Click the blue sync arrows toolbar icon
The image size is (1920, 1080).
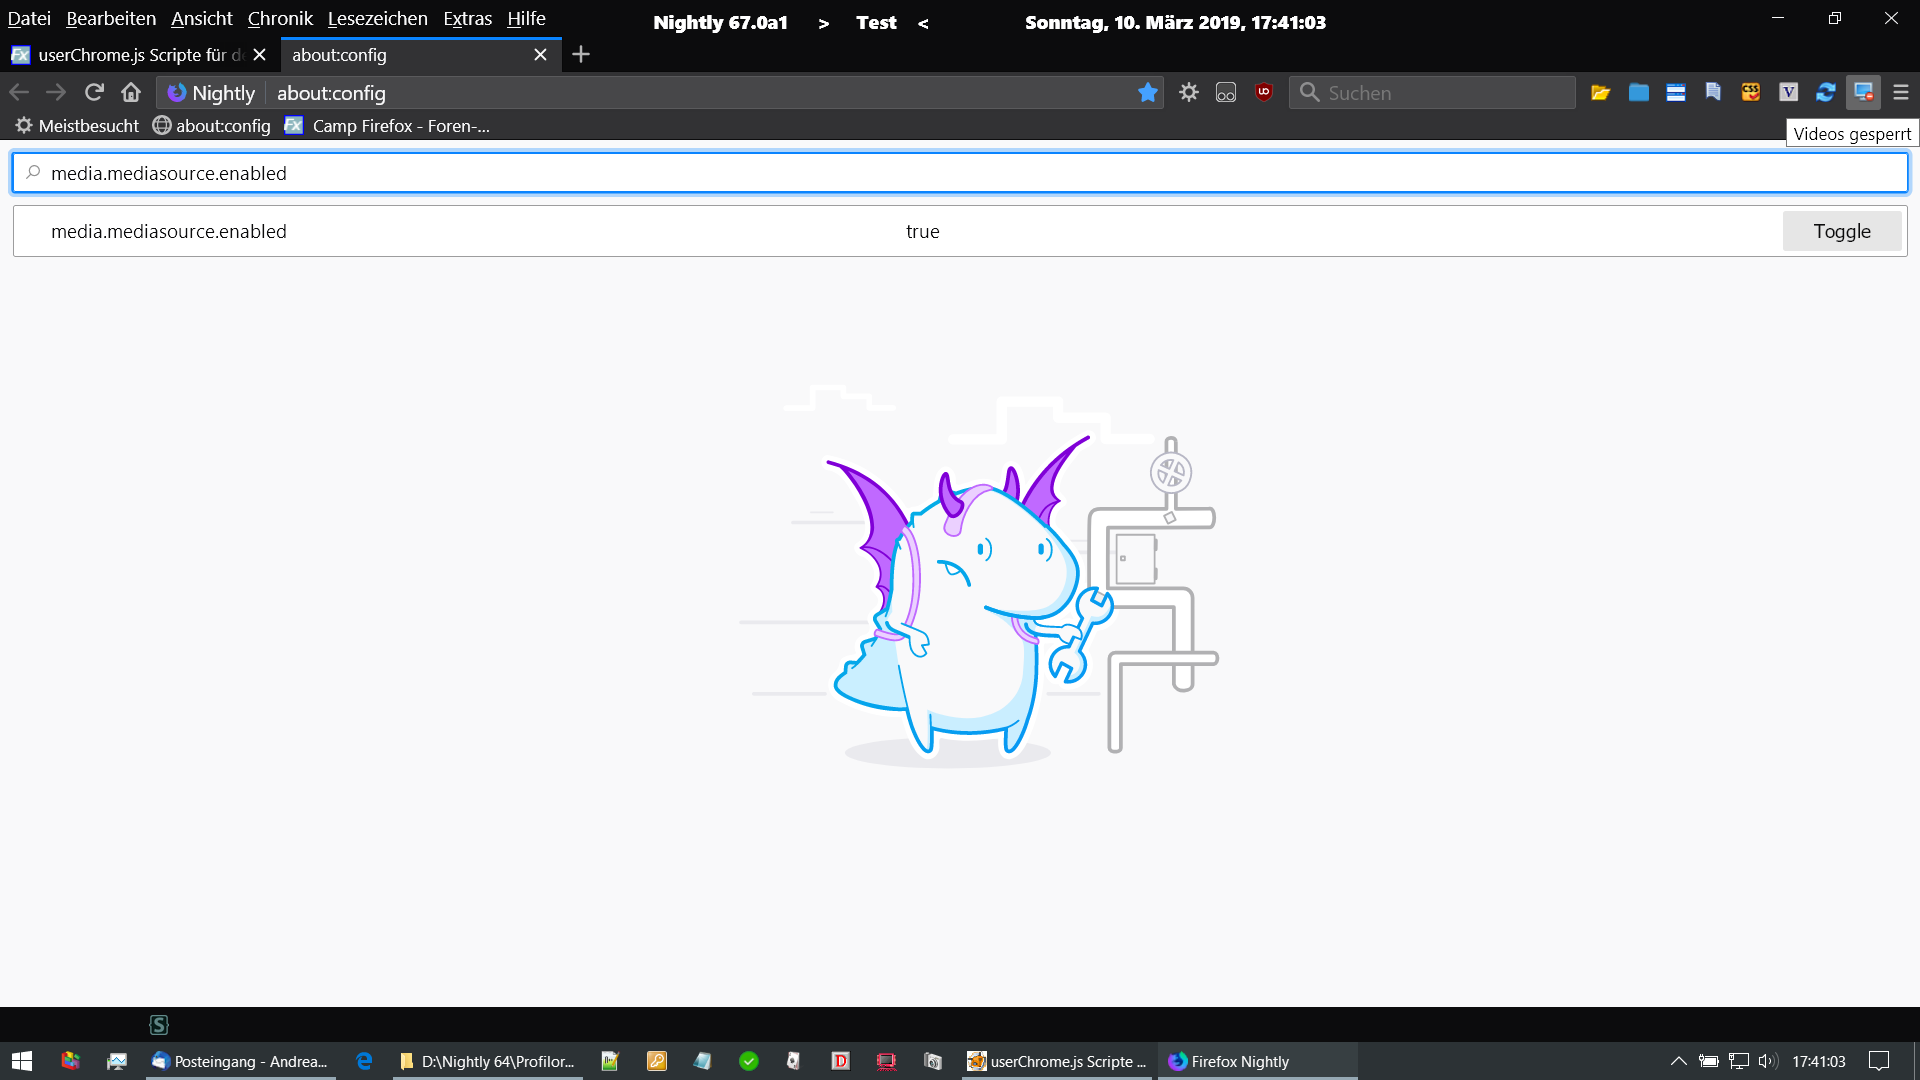(x=1826, y=93)
